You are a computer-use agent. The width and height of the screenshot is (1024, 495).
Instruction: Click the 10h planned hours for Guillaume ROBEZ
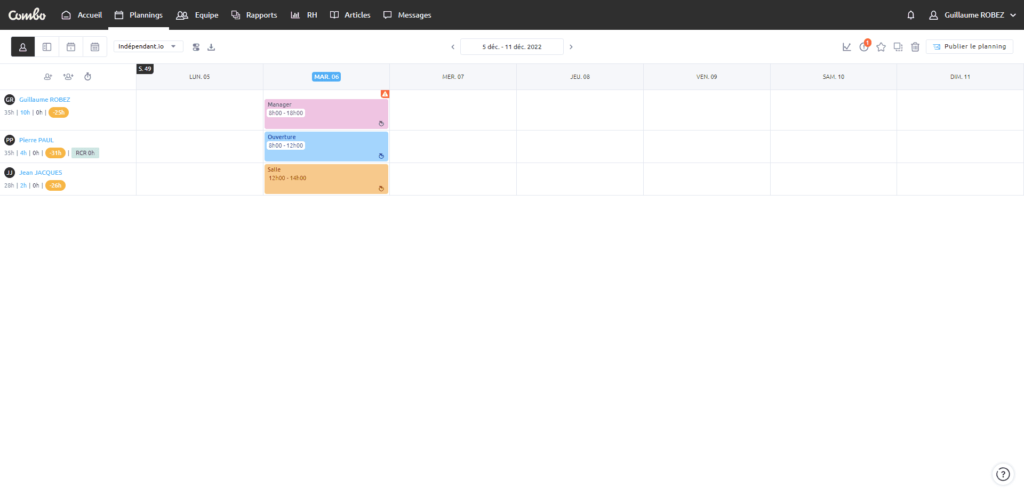[x=25, y=112]
